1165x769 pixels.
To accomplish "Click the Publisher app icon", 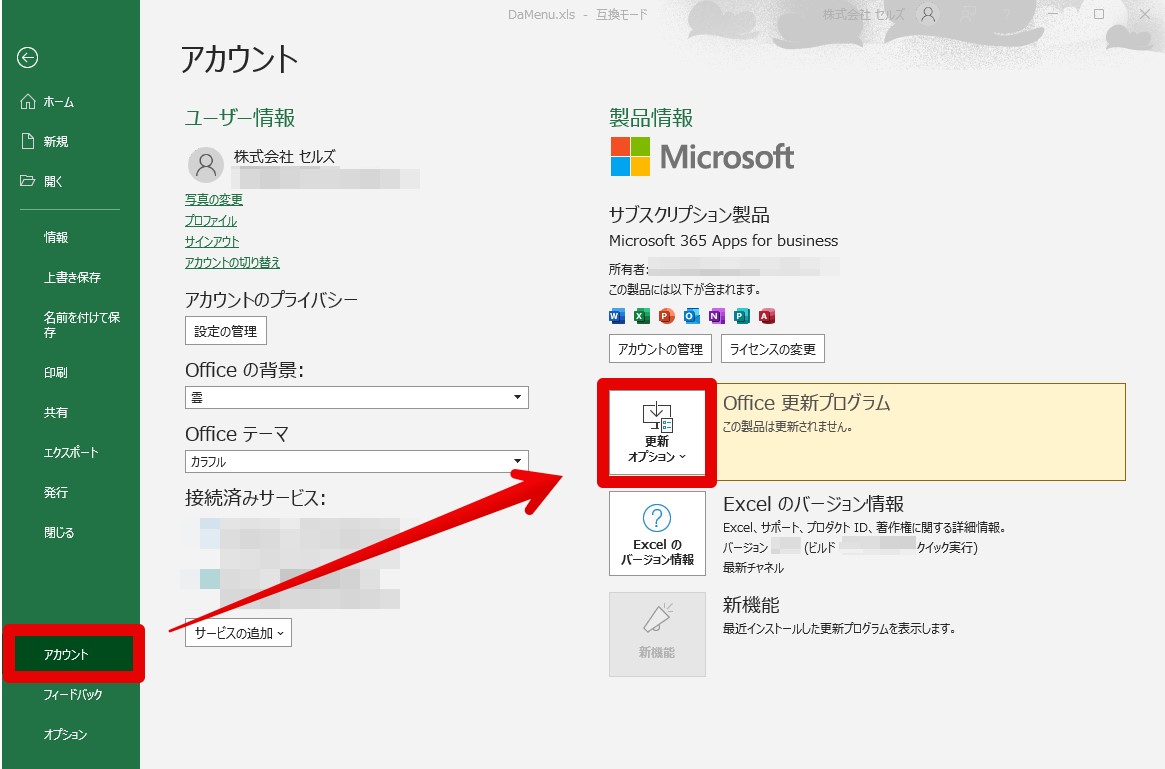I will click(x=741, y=317).
